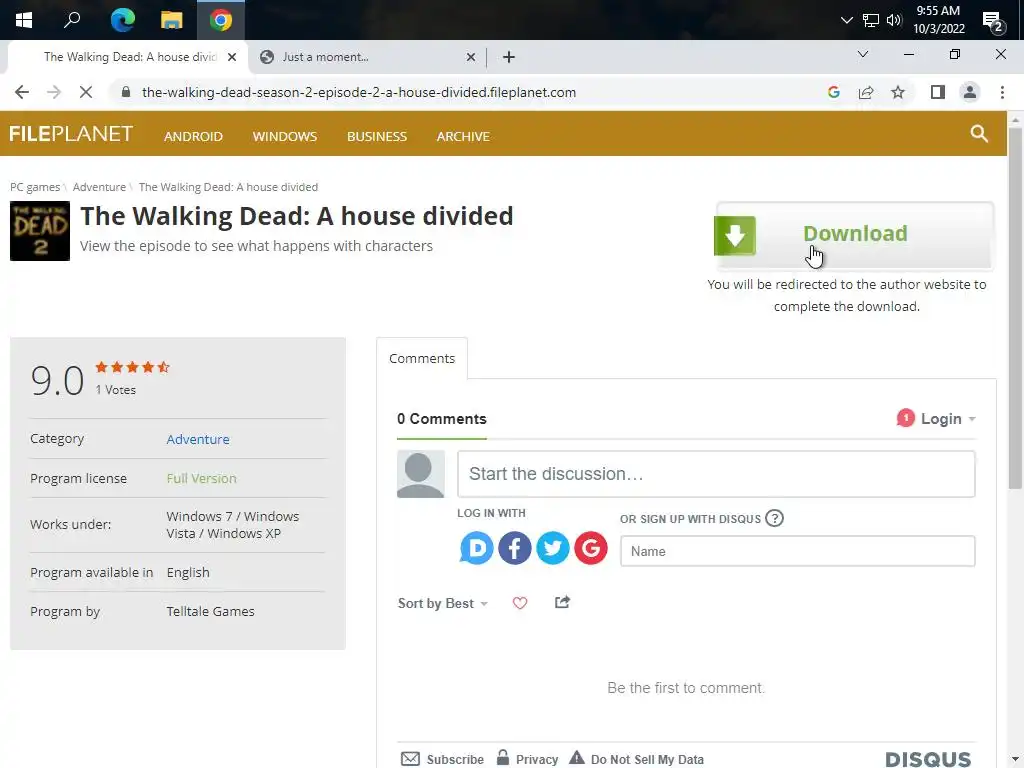Click Do Not Sell My Data

coord(636,759)
